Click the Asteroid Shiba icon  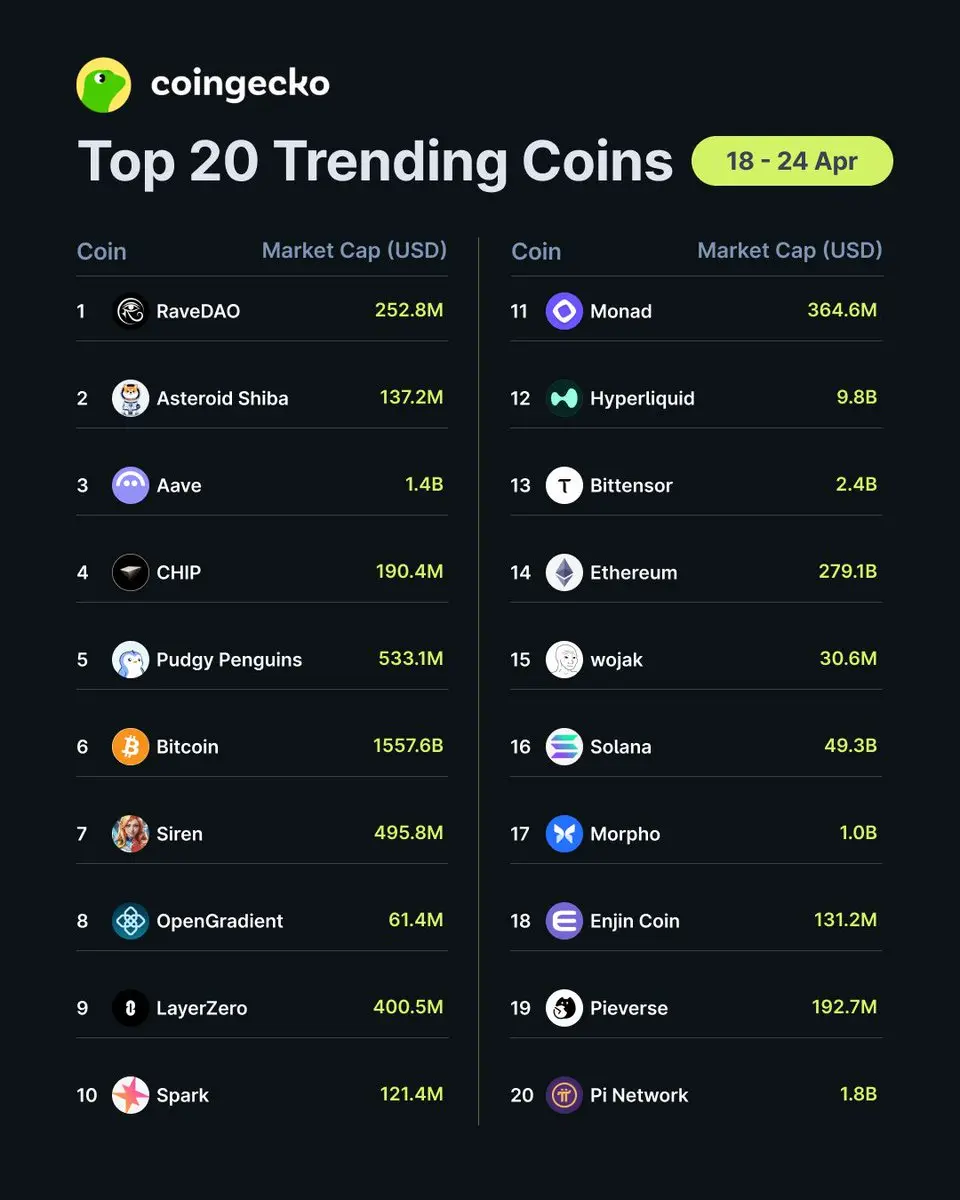130,399
